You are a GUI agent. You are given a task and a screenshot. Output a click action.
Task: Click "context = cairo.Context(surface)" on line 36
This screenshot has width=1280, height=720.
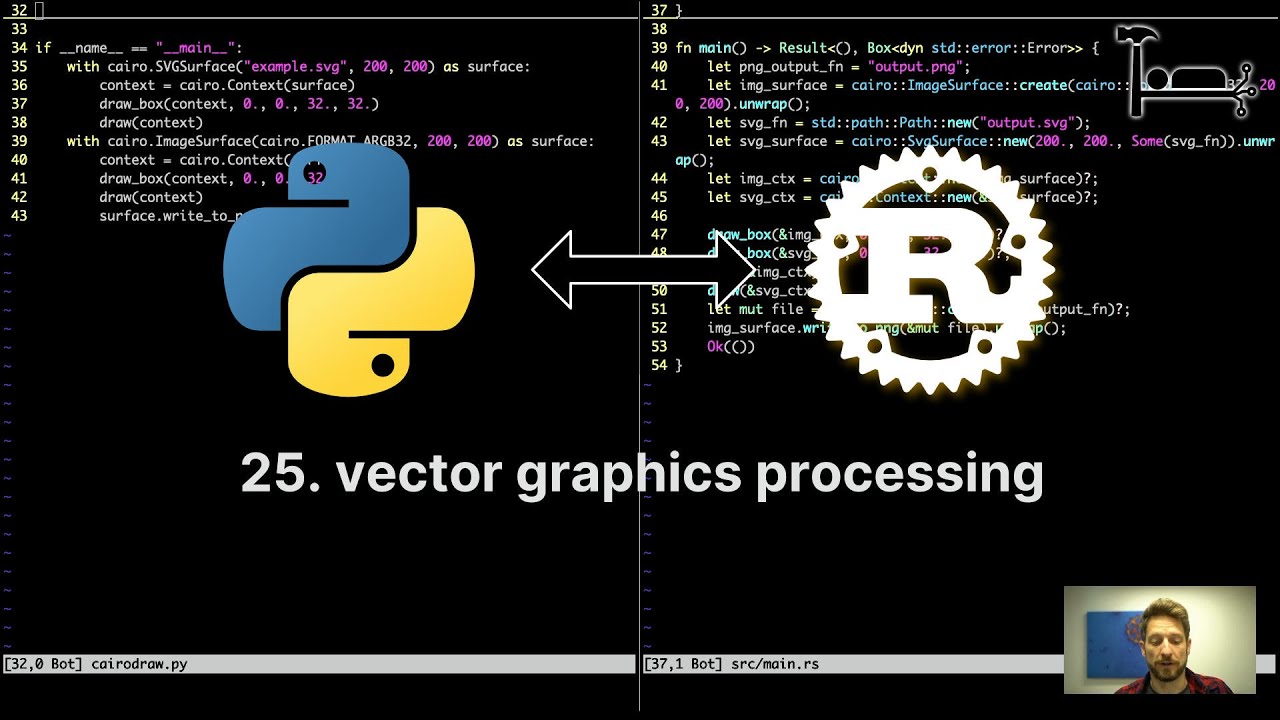[x=227, y=85]
